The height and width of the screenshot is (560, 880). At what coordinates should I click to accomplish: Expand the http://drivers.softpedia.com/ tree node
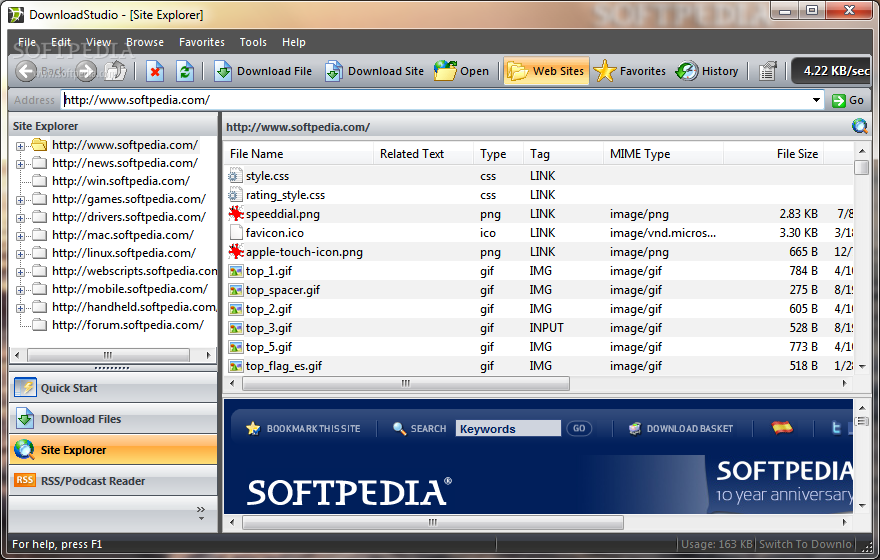click(20, 218)
